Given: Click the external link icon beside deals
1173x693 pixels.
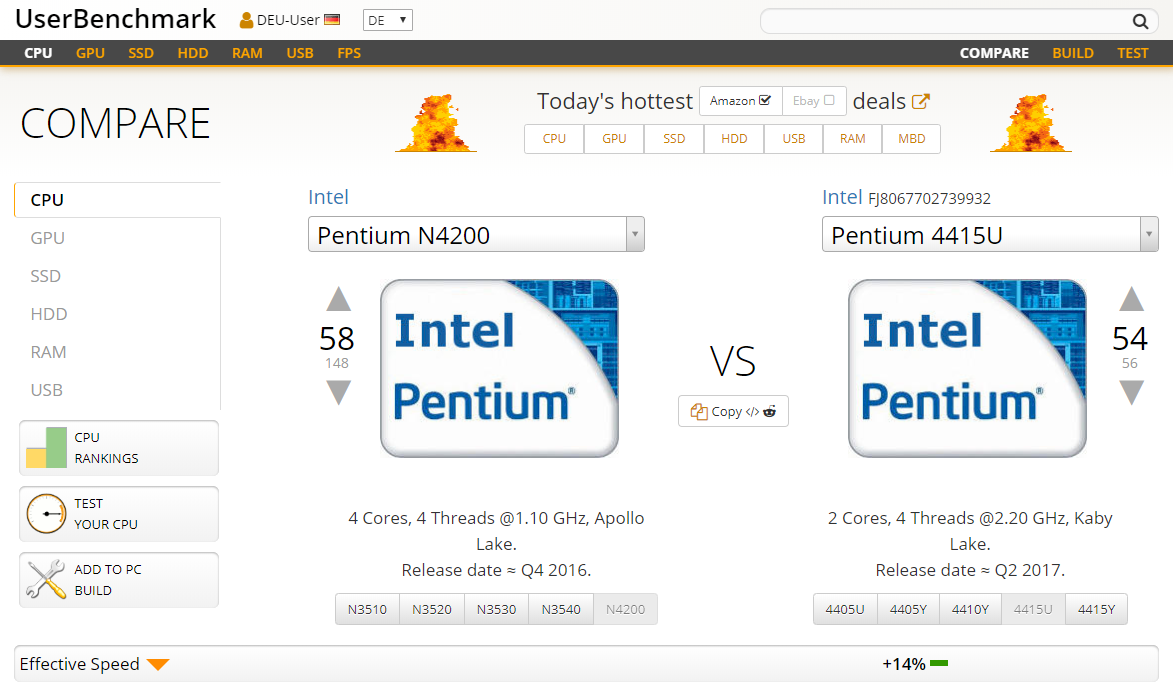Looking at the screenshot, I should 921,101.
